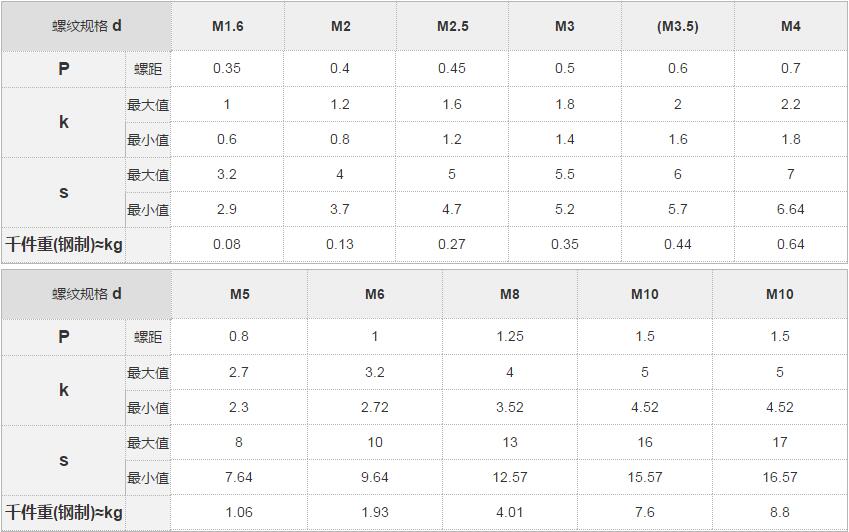Viewport: 849px width, 532px height.
Task: Click the 2.72 minimum k value
Action: [x=375, y=408]
